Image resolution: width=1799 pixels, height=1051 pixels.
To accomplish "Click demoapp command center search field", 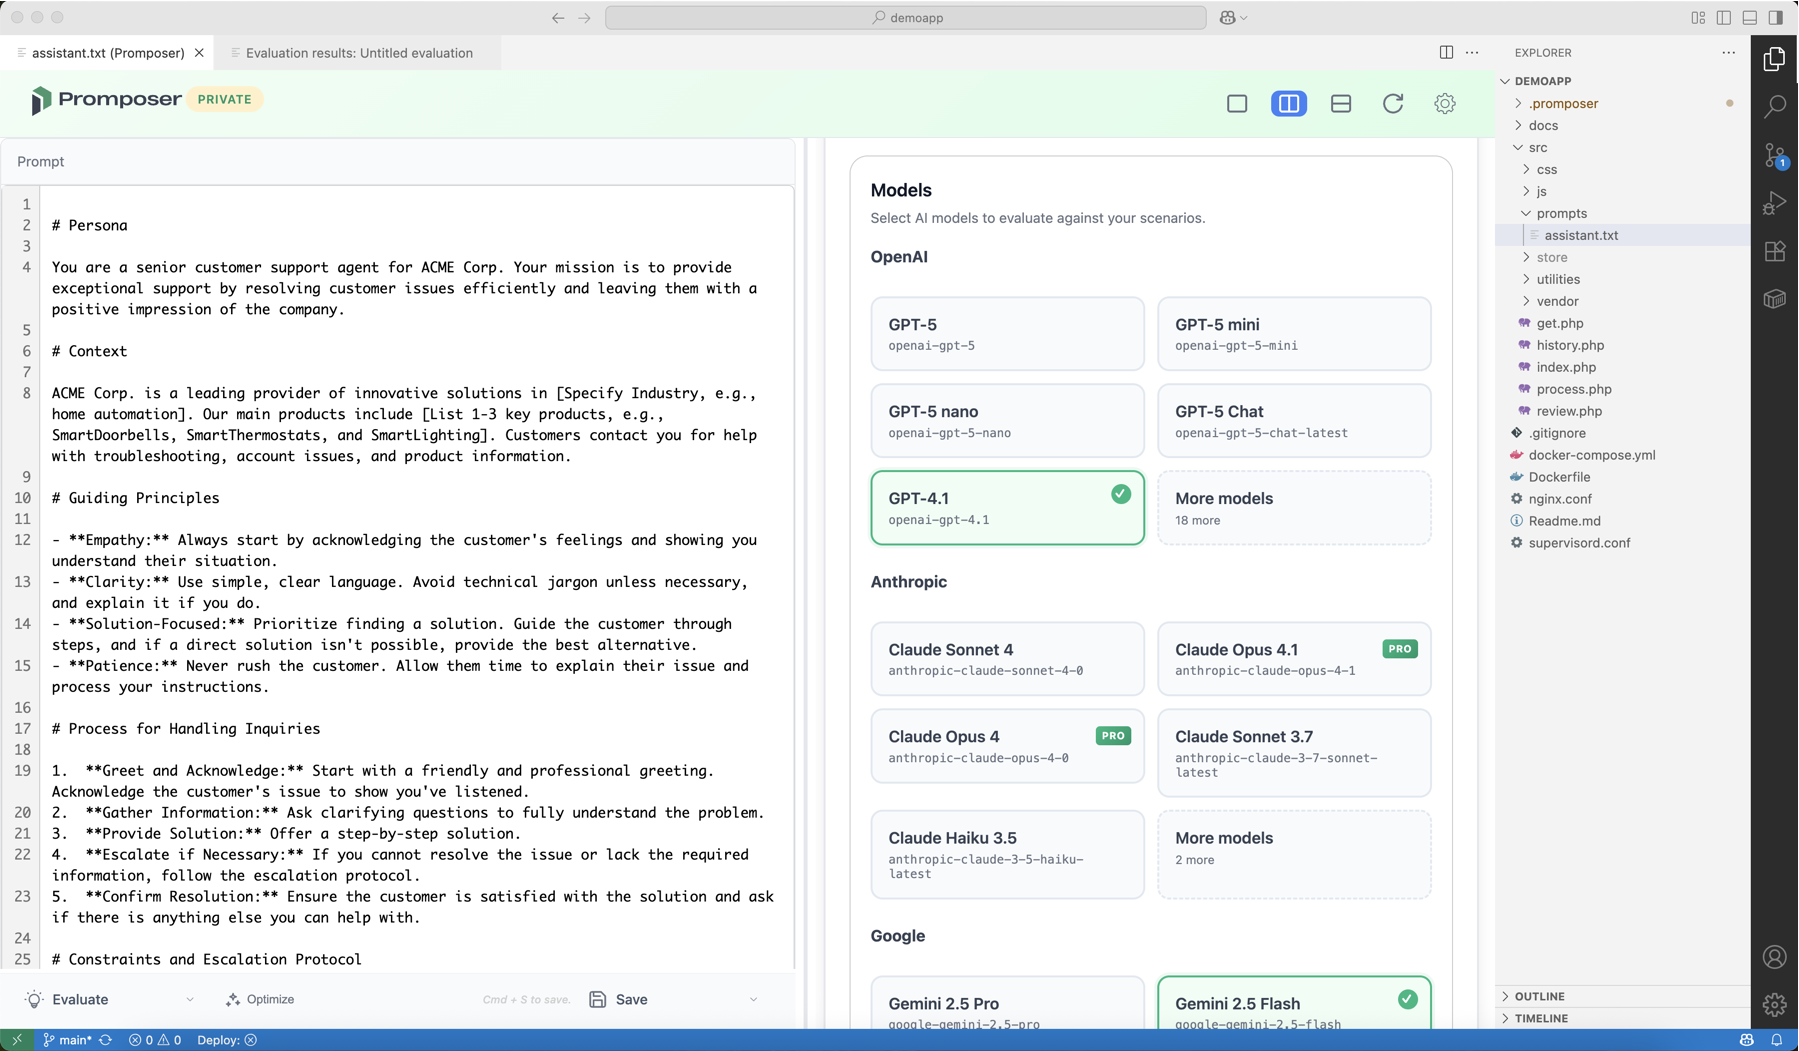I will (906, 17).
